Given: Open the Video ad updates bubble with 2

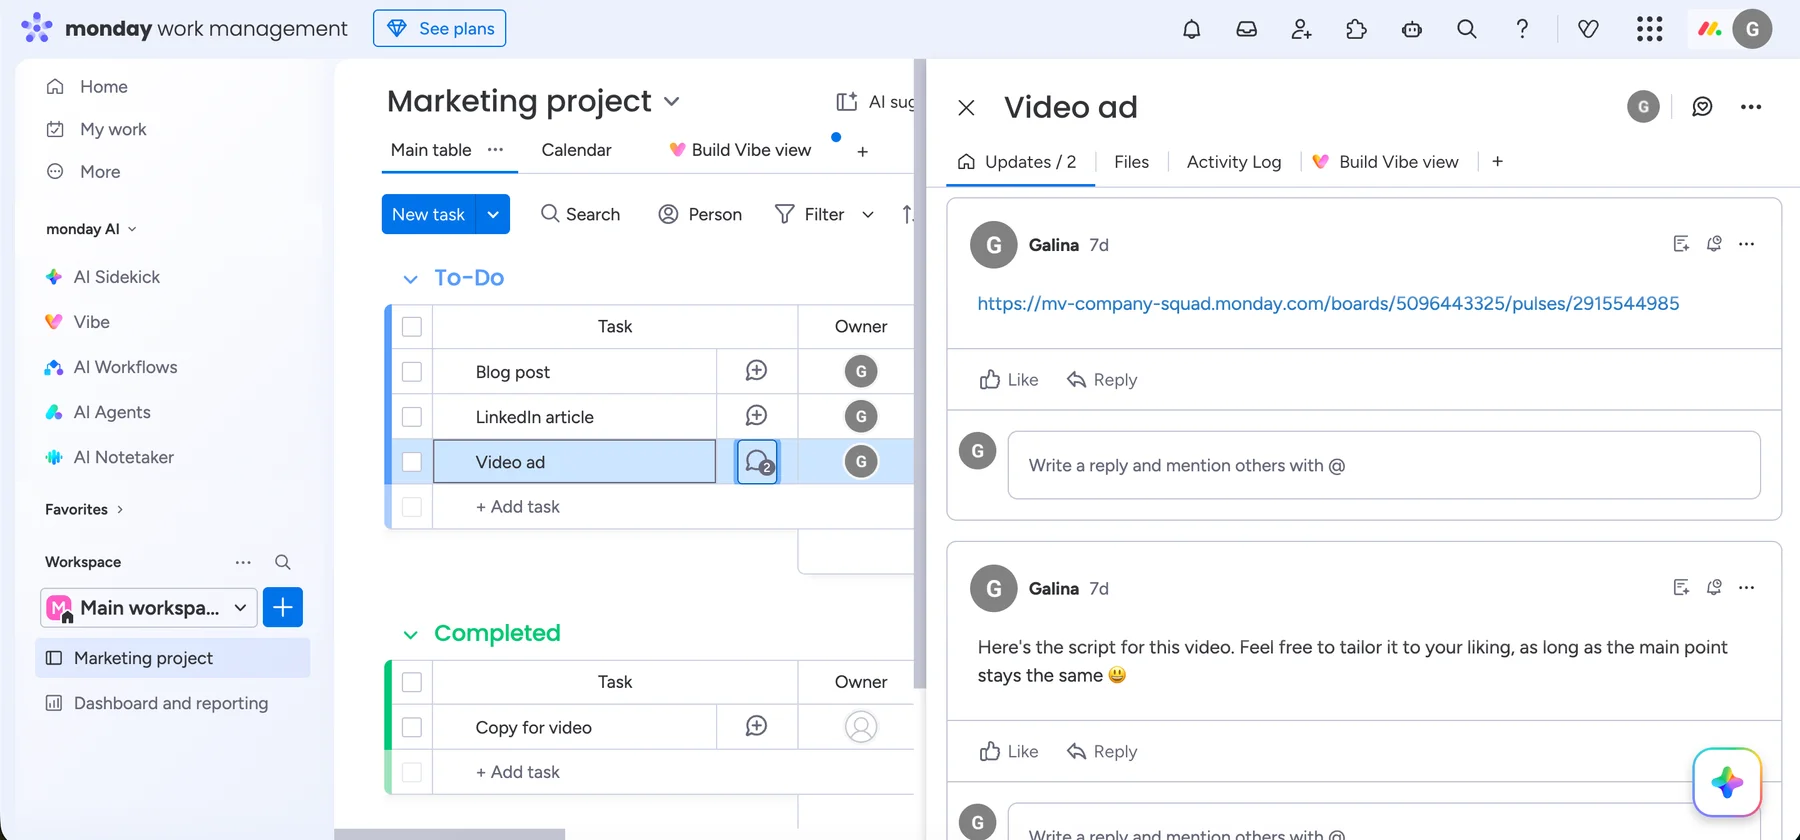Looking at the screenshot, I should pos(758,462).
